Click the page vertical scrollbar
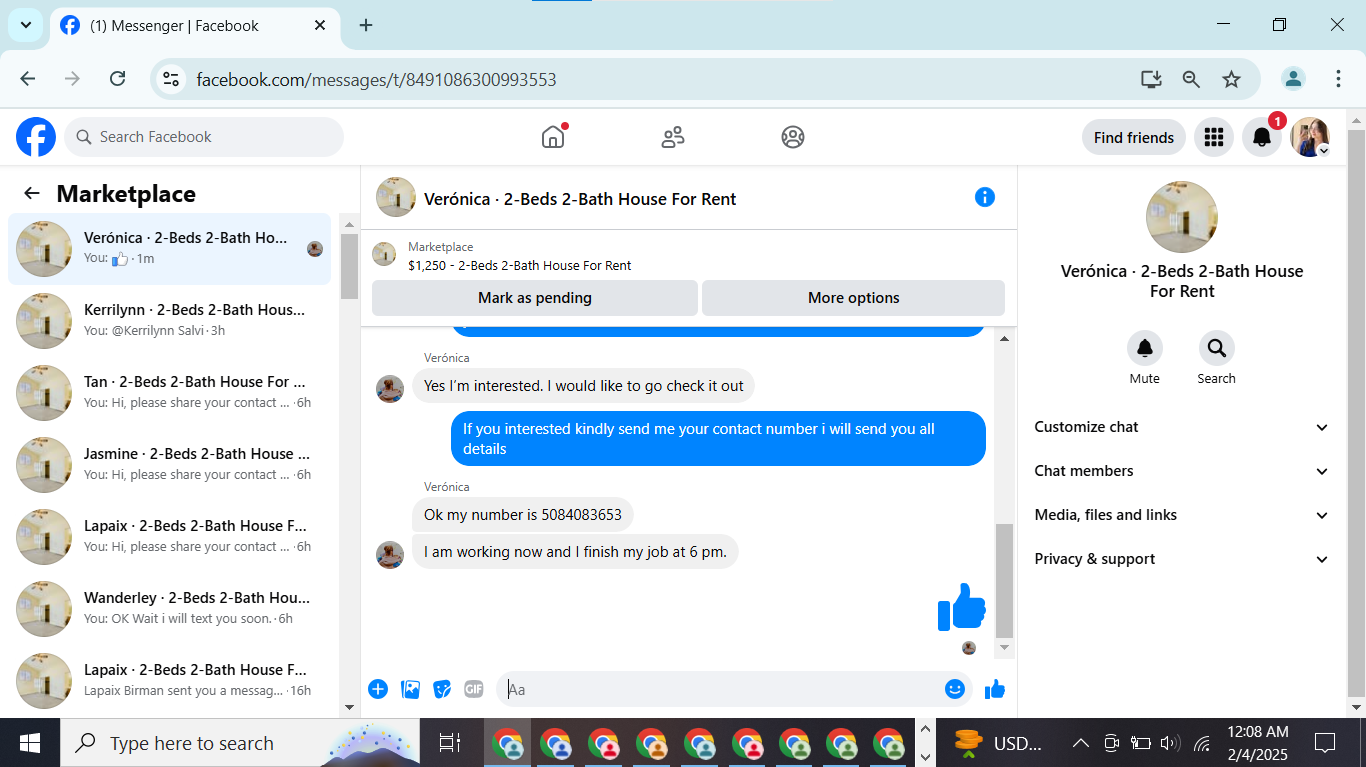Screen dimensions: 1366x767 [x=1356, y=412]
